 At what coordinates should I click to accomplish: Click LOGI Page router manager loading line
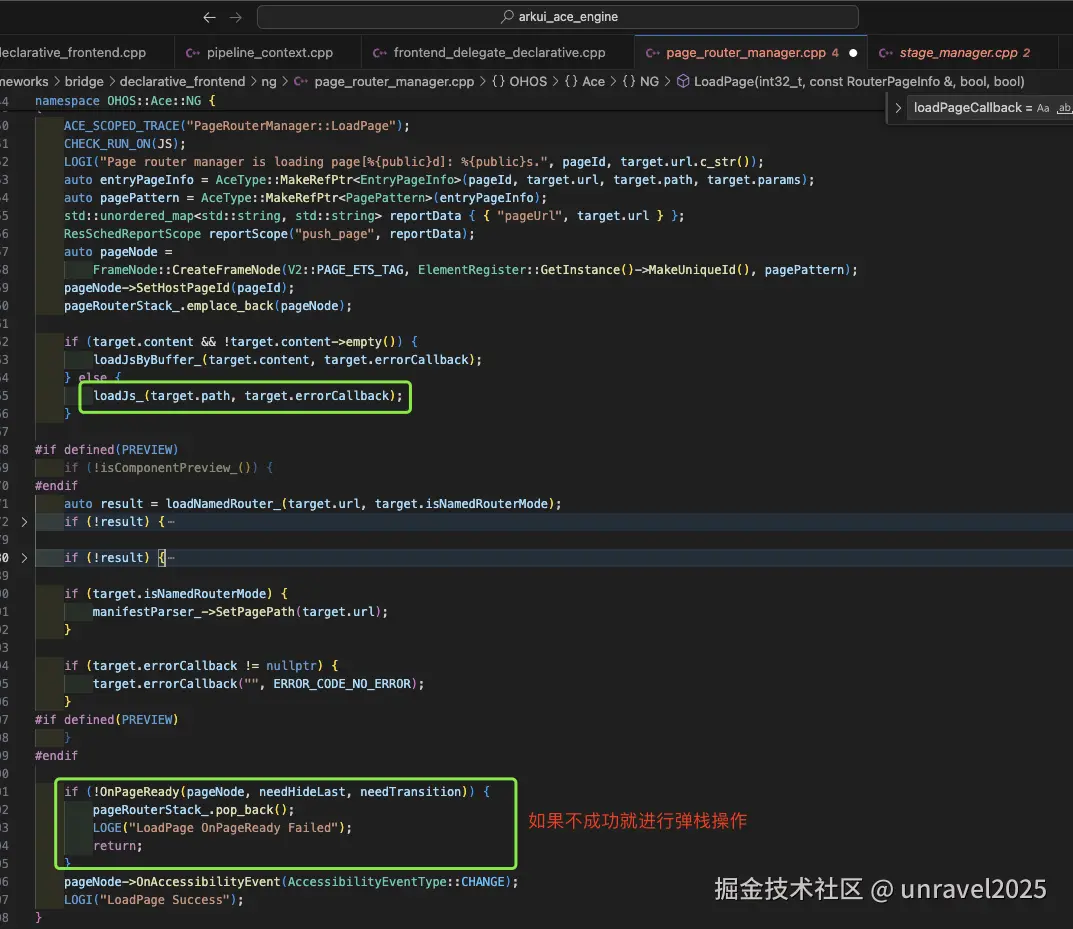point(413,161)
